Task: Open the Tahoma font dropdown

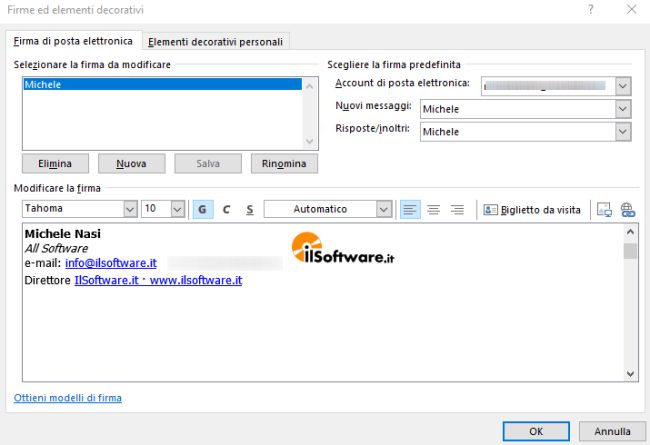Action: pyautogui.click(x=130, y=209)
